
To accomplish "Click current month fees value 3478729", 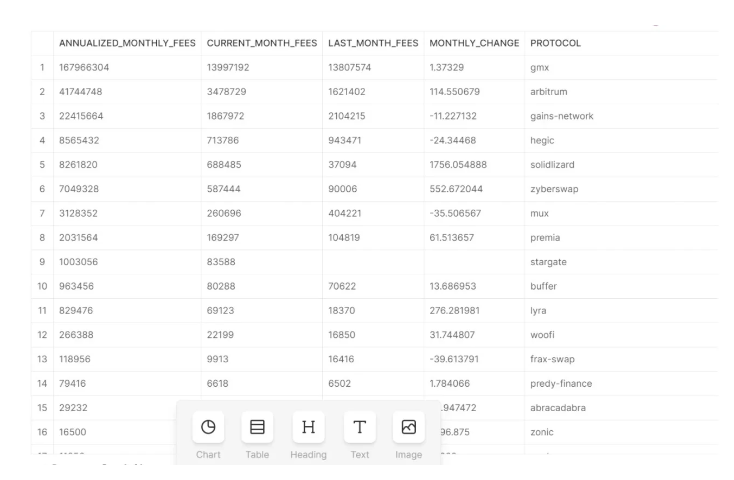I will tap(227, 92).
